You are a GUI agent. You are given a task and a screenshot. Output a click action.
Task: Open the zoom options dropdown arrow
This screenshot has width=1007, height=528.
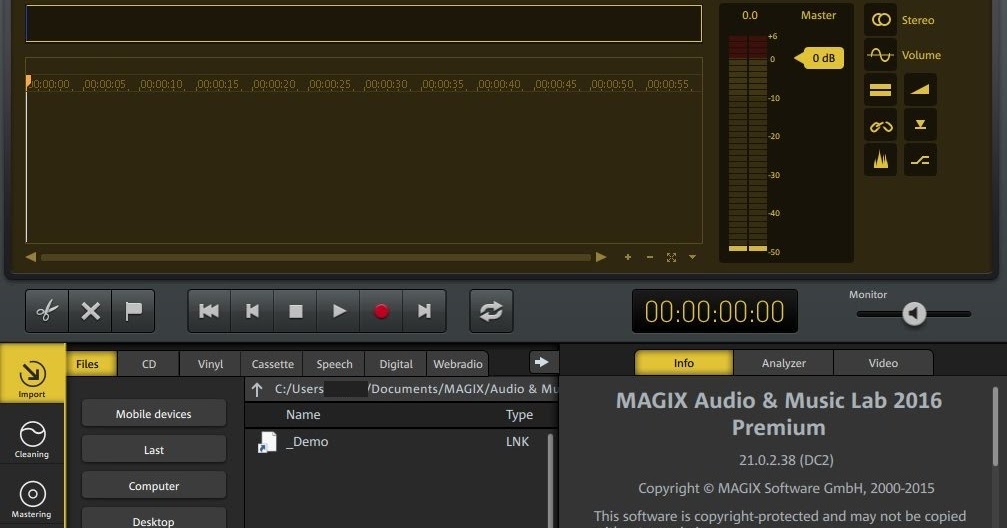692,257
